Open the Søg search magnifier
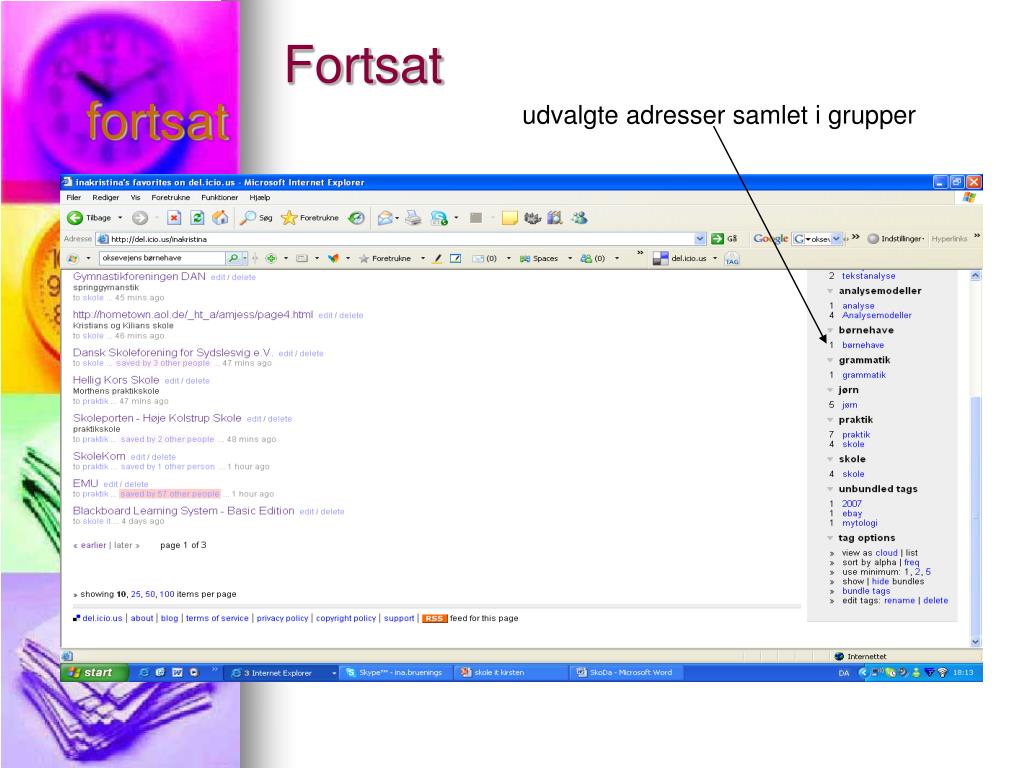This screenshot has height=768, width=1024. (255, 218)
